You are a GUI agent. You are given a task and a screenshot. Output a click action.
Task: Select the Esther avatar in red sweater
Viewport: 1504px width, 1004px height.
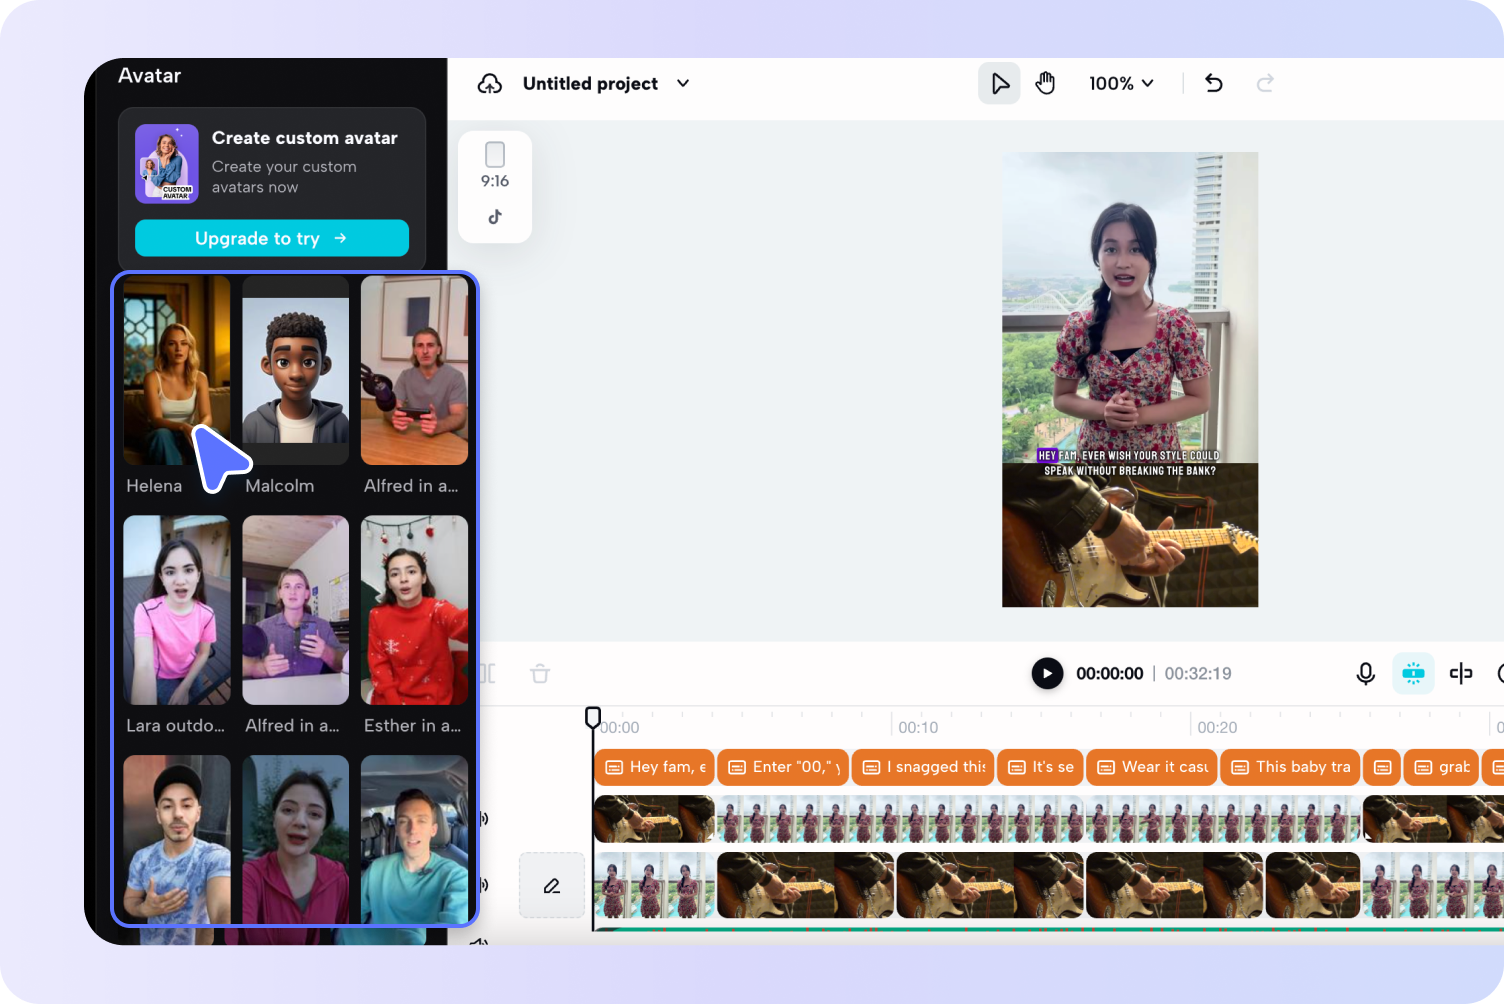point(414,610)
